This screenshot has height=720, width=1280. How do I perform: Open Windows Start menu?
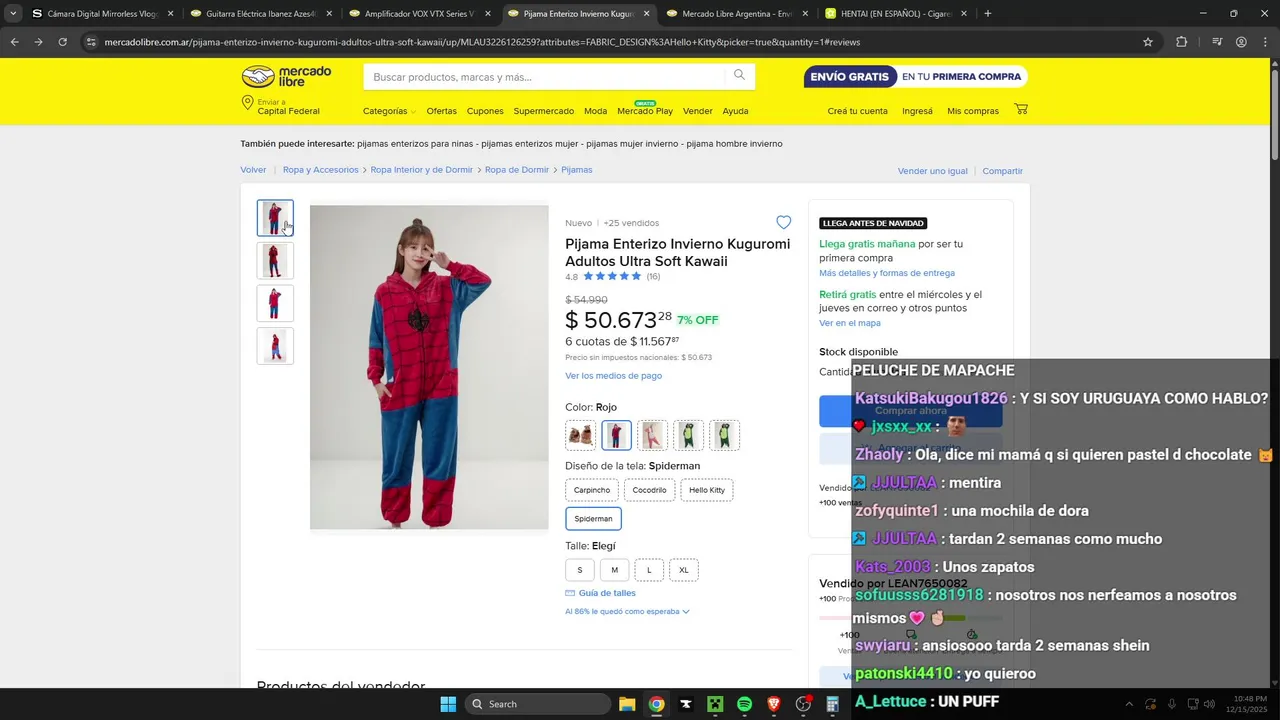tap(448, 704)
